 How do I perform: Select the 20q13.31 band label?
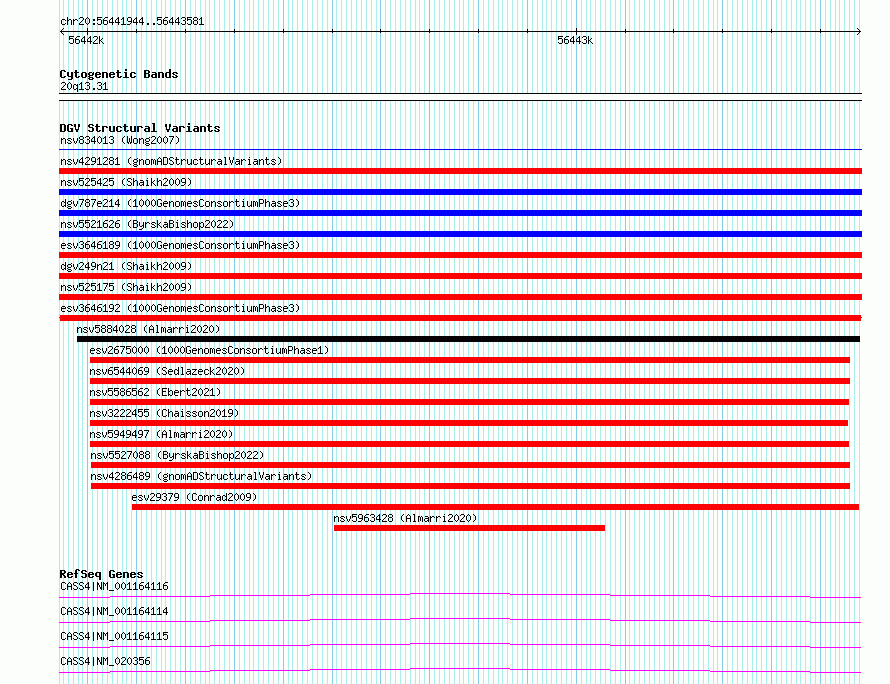point(84,86)
